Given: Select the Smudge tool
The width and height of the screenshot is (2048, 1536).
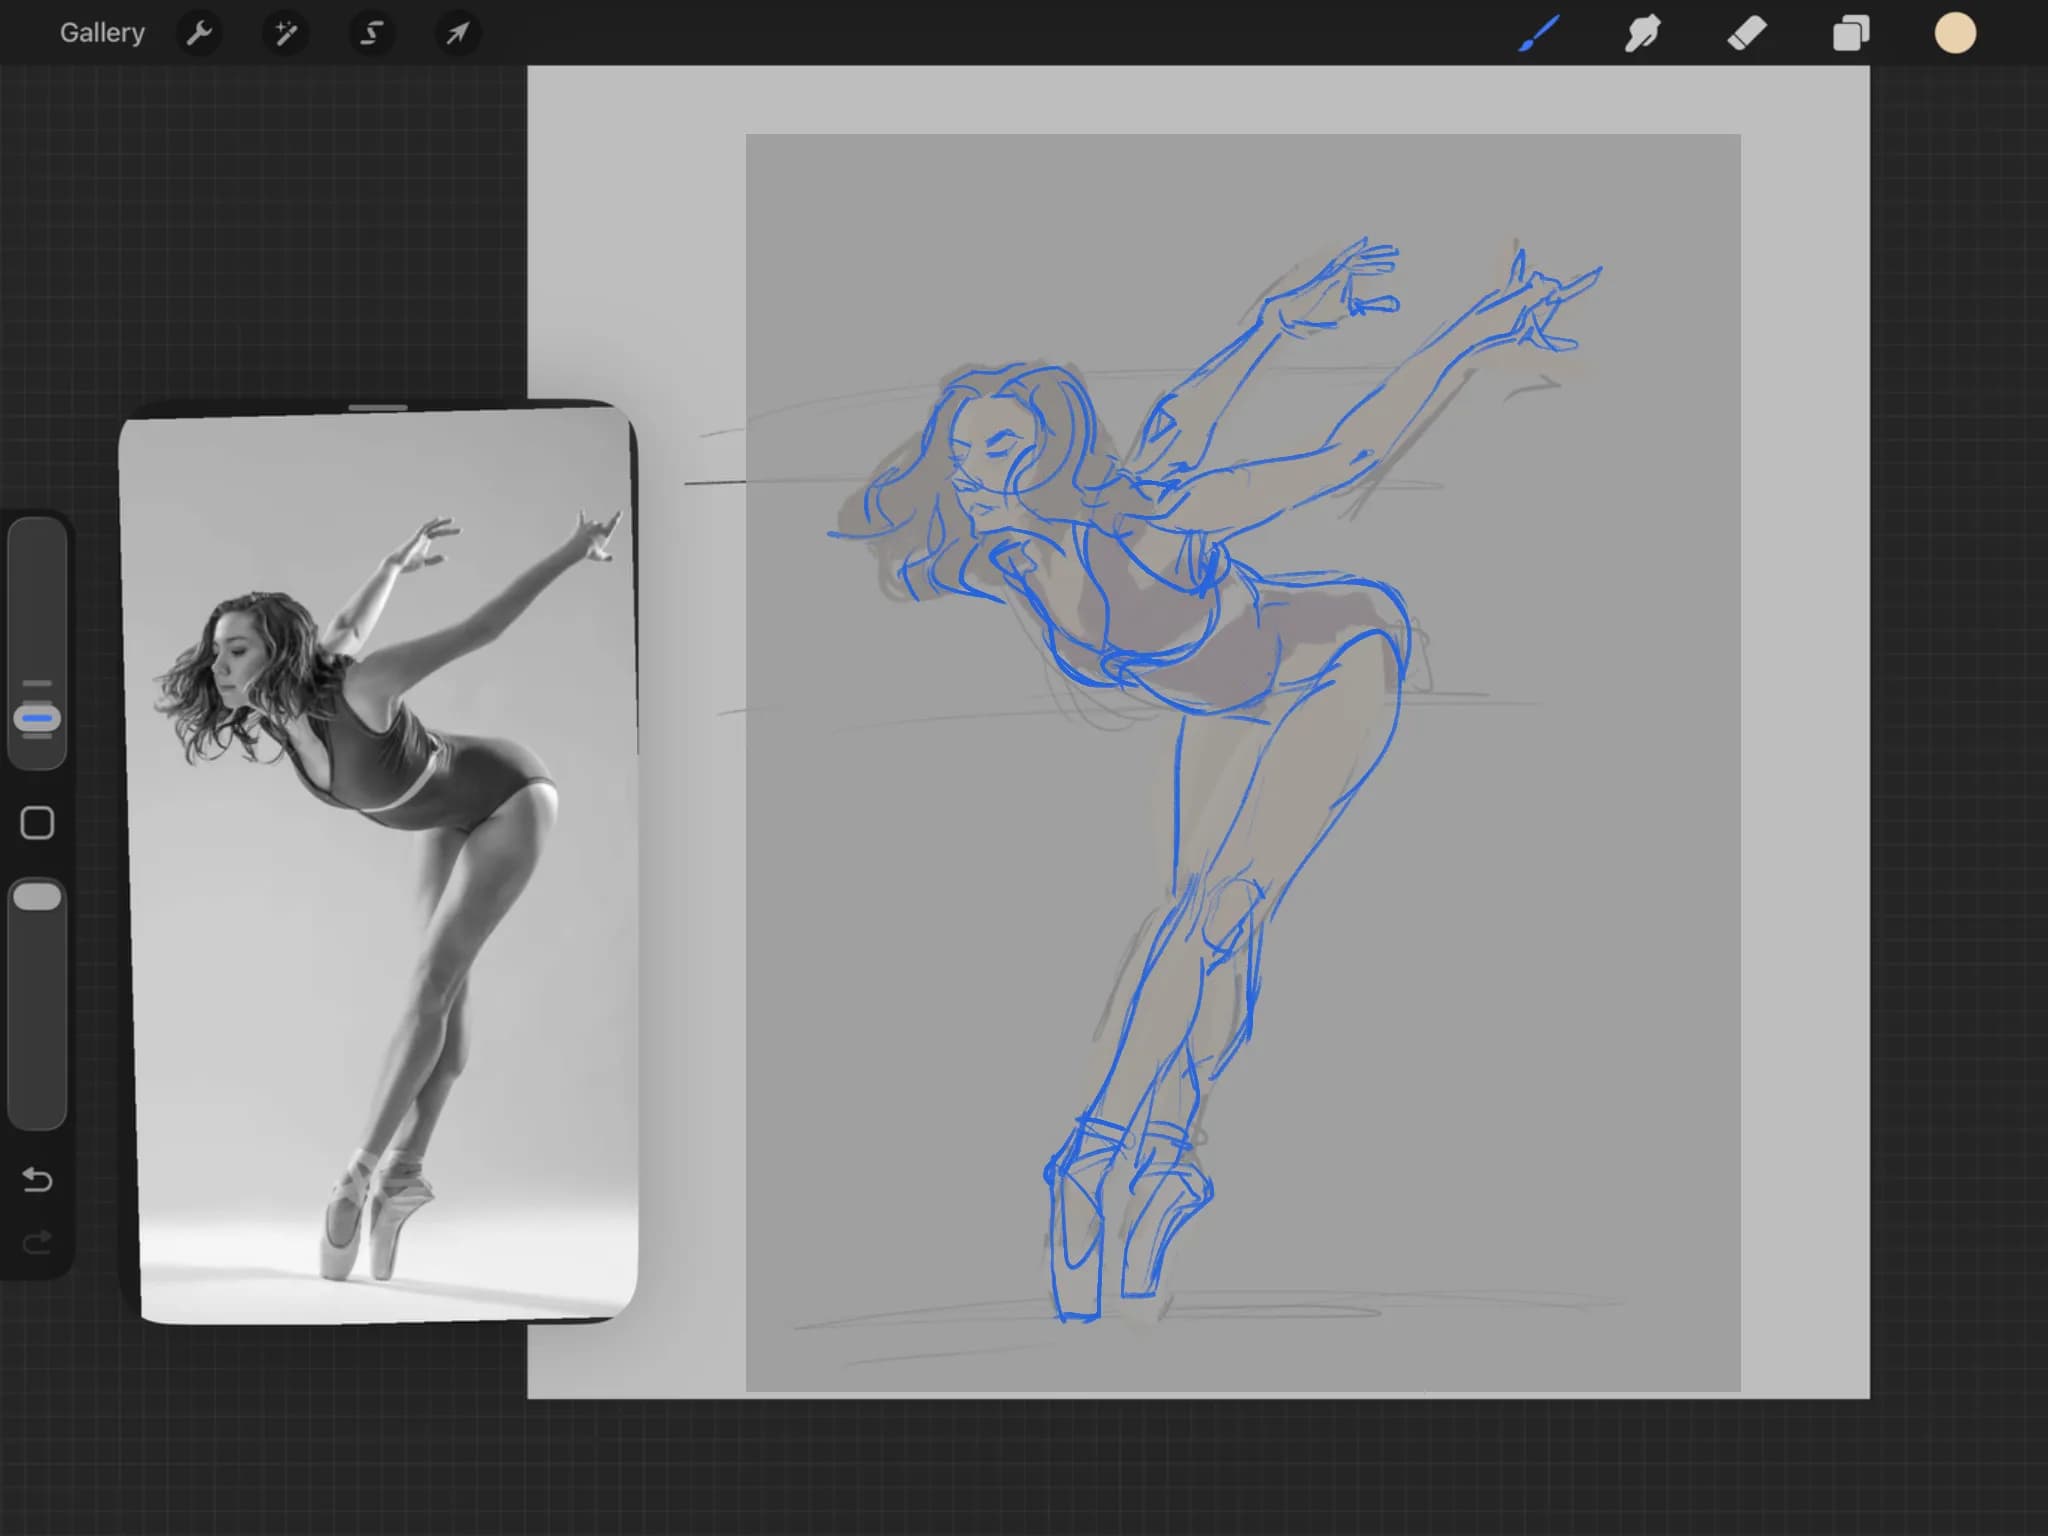Looking at the screenshot, I should pyautogui.click(x=1643, y=33).
